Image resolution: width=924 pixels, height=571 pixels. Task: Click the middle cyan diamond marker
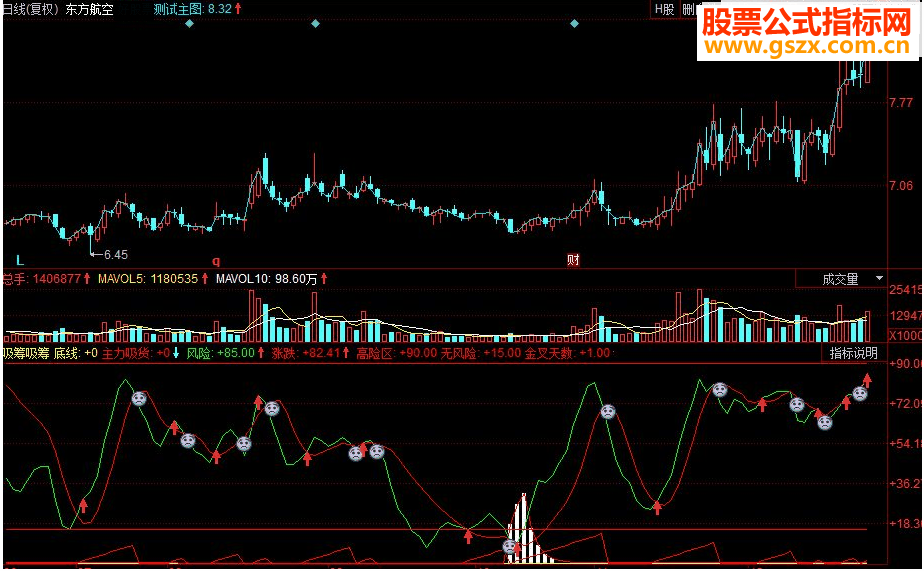tap(315, 24)
